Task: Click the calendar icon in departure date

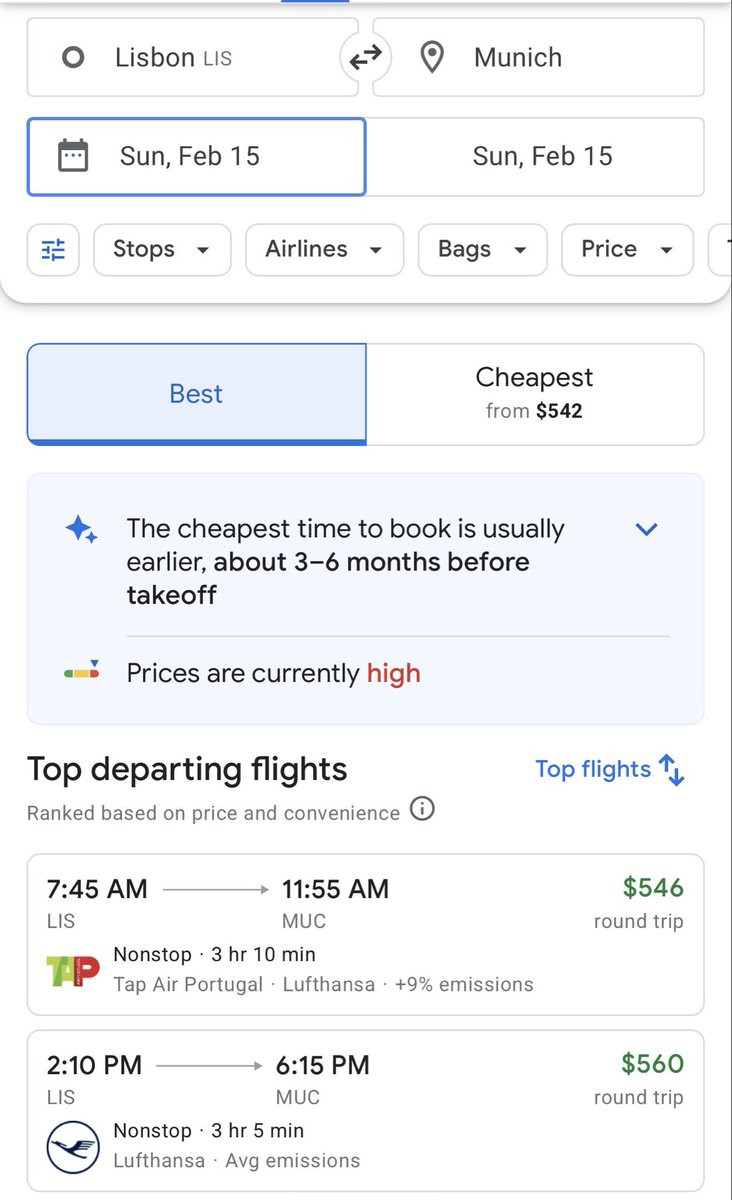Action: (73, 156)
